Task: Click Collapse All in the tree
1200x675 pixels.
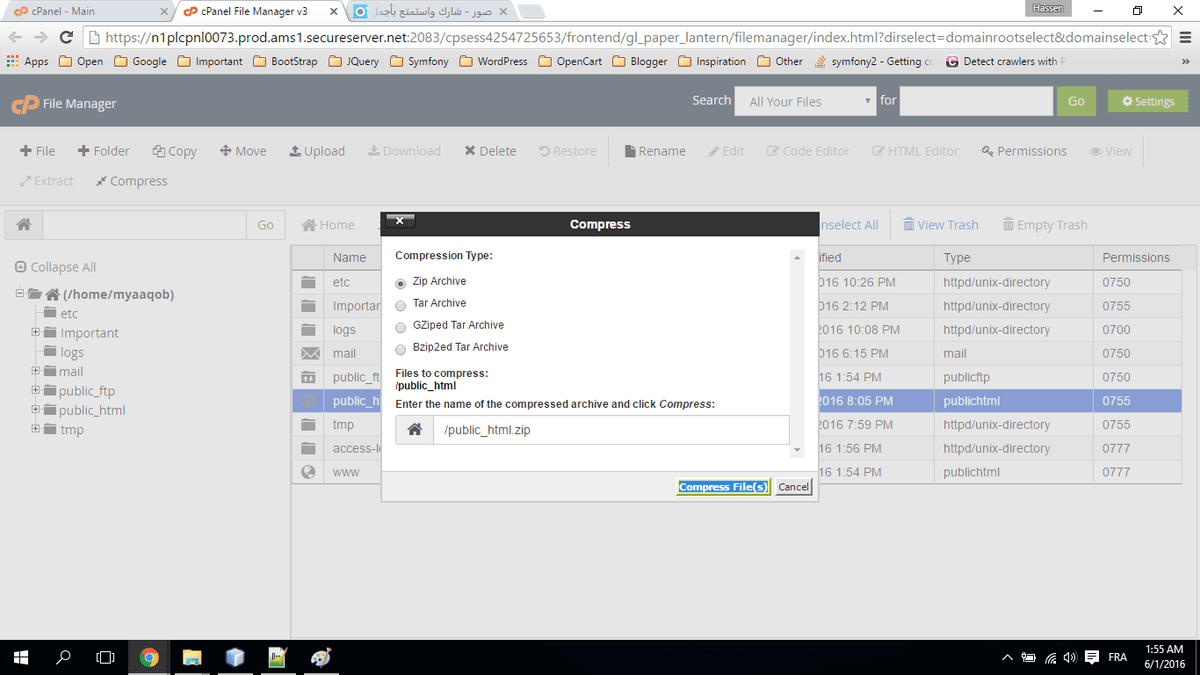Action: pyautogui.click(x=56, y=267)
